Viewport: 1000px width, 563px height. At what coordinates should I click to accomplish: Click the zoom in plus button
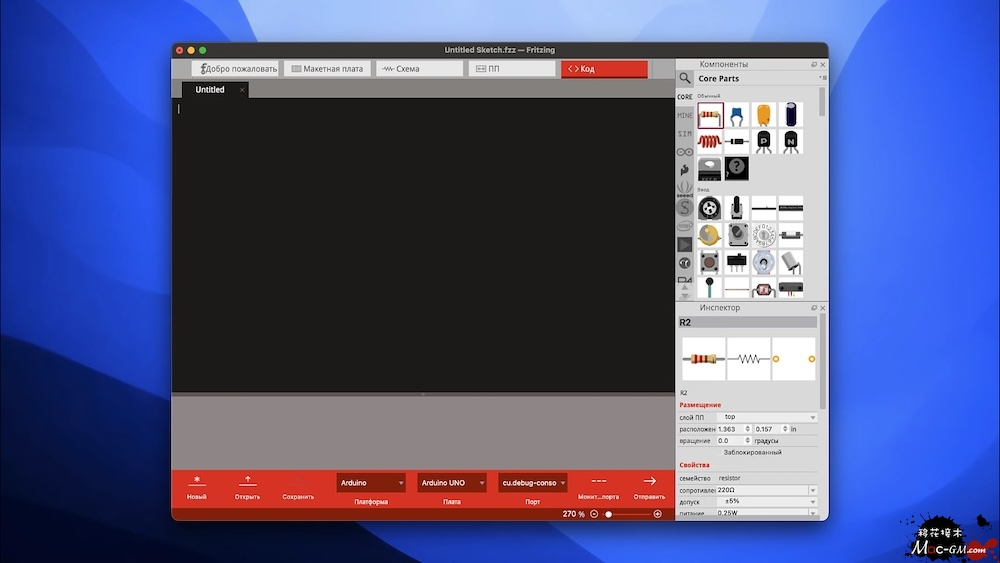[657, 514]
